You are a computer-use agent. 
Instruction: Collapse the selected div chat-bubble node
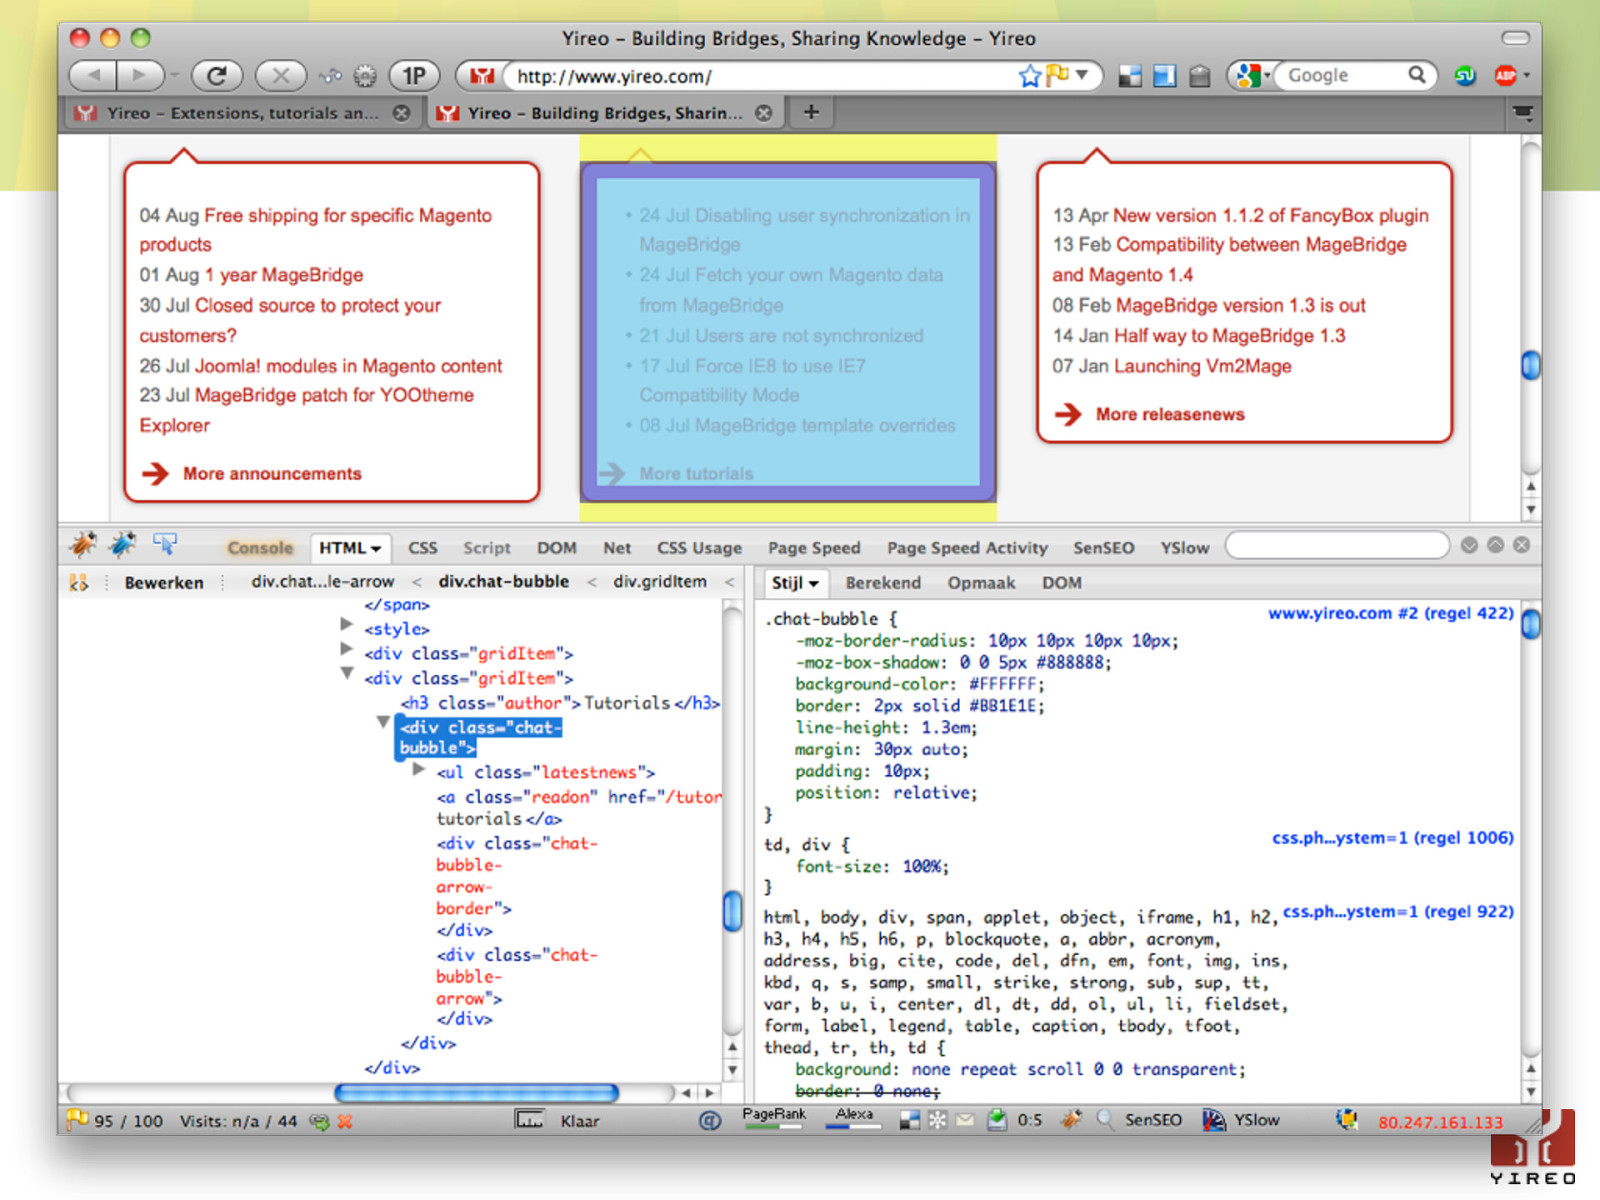(x=383, y=721)
